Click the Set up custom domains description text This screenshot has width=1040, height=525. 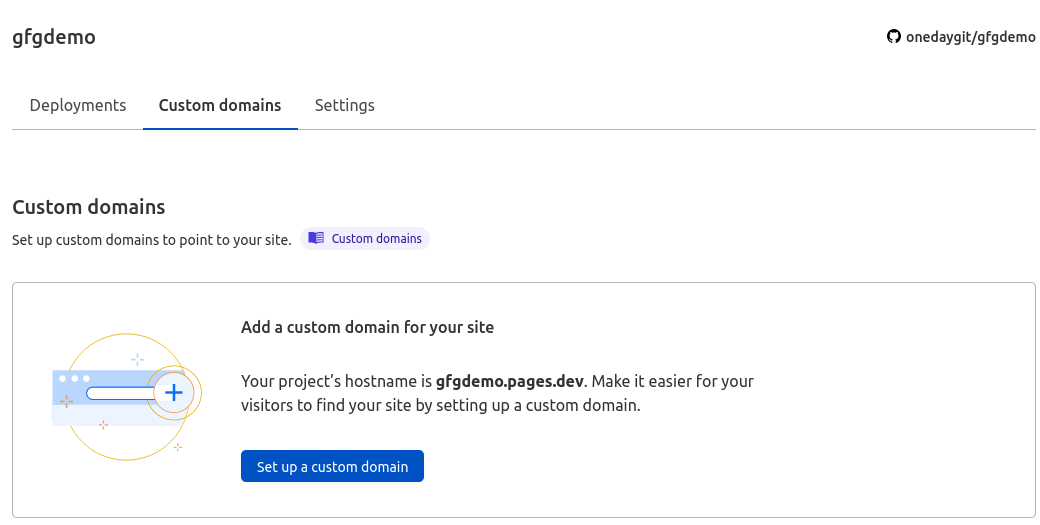[x=152, y=240]
